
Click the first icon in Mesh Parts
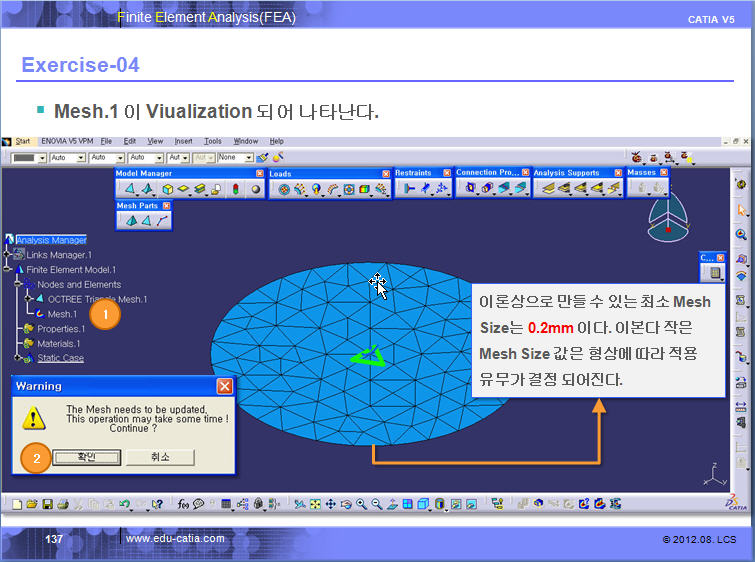coord(129,220)
